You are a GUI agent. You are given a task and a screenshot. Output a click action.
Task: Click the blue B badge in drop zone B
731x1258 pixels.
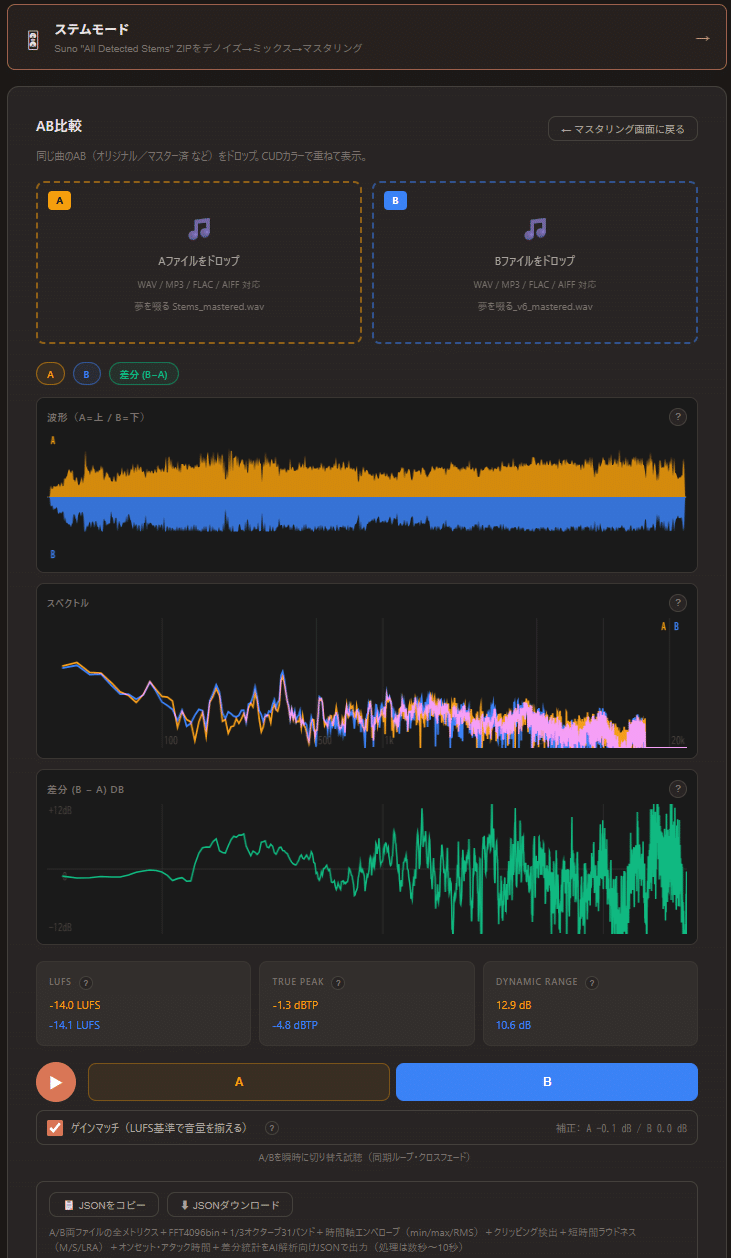[396, 201]
